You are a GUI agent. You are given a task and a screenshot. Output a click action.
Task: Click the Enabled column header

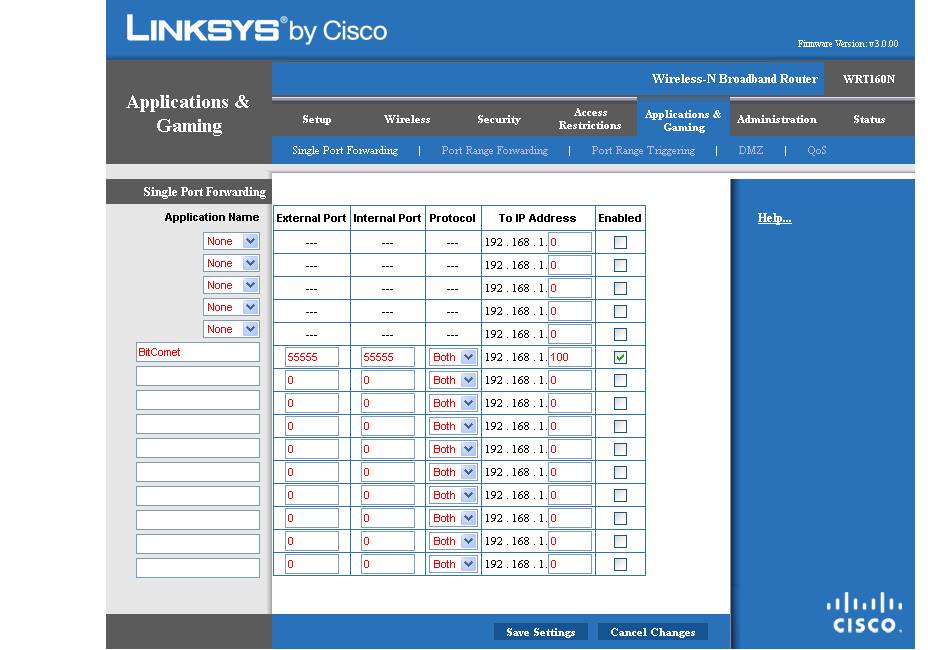tap(620, 218)
